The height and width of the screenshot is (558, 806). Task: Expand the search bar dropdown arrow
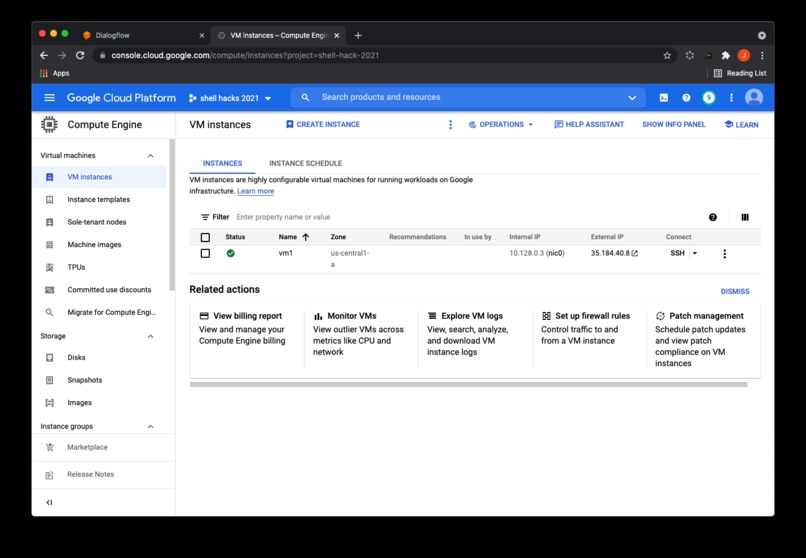tap(632, 98)
